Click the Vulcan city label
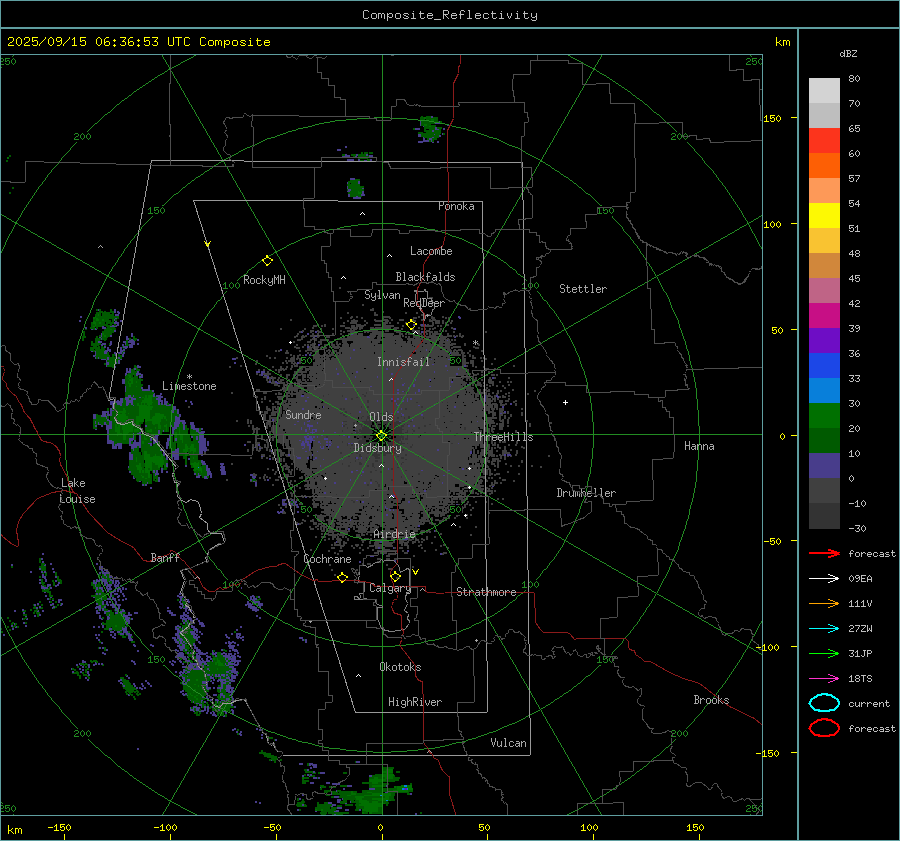Viewport: 900px width, 841px height. coord(508,743)
